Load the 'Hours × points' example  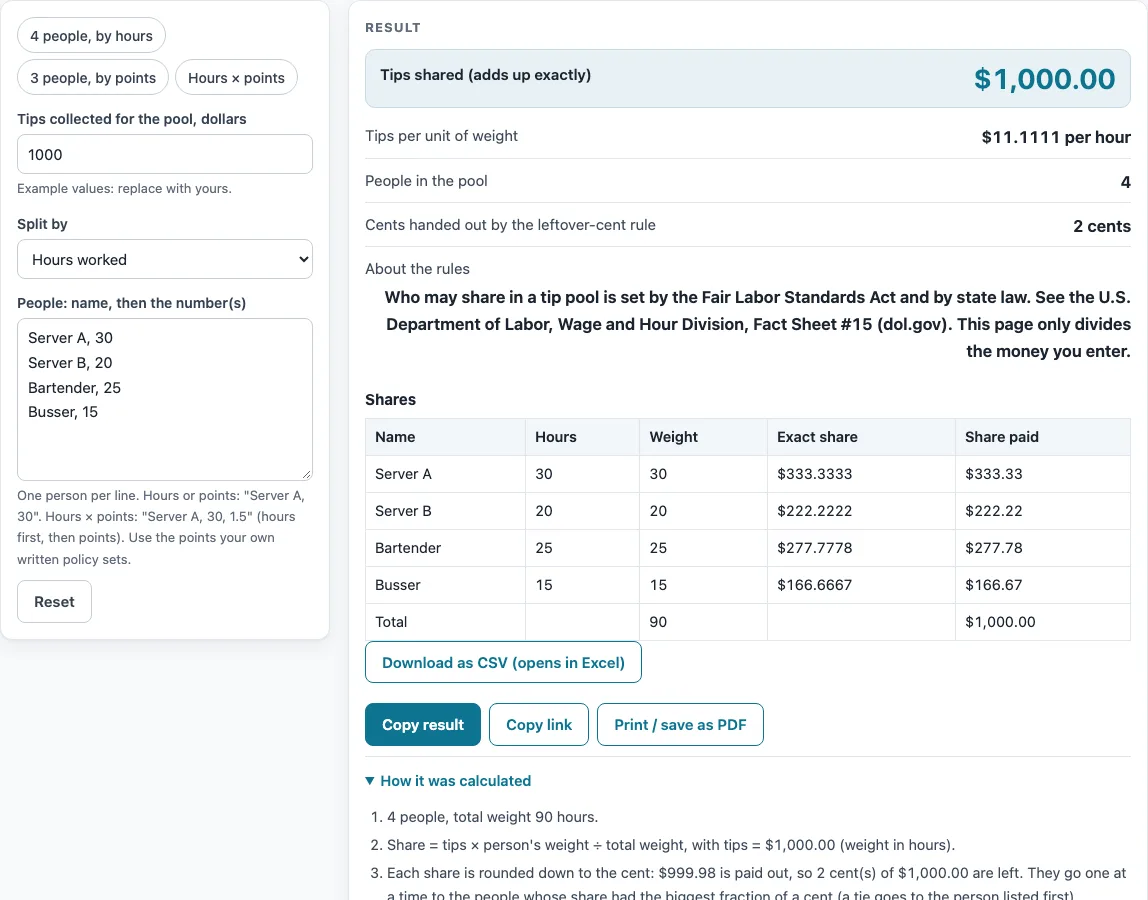[x=236, y=78]
